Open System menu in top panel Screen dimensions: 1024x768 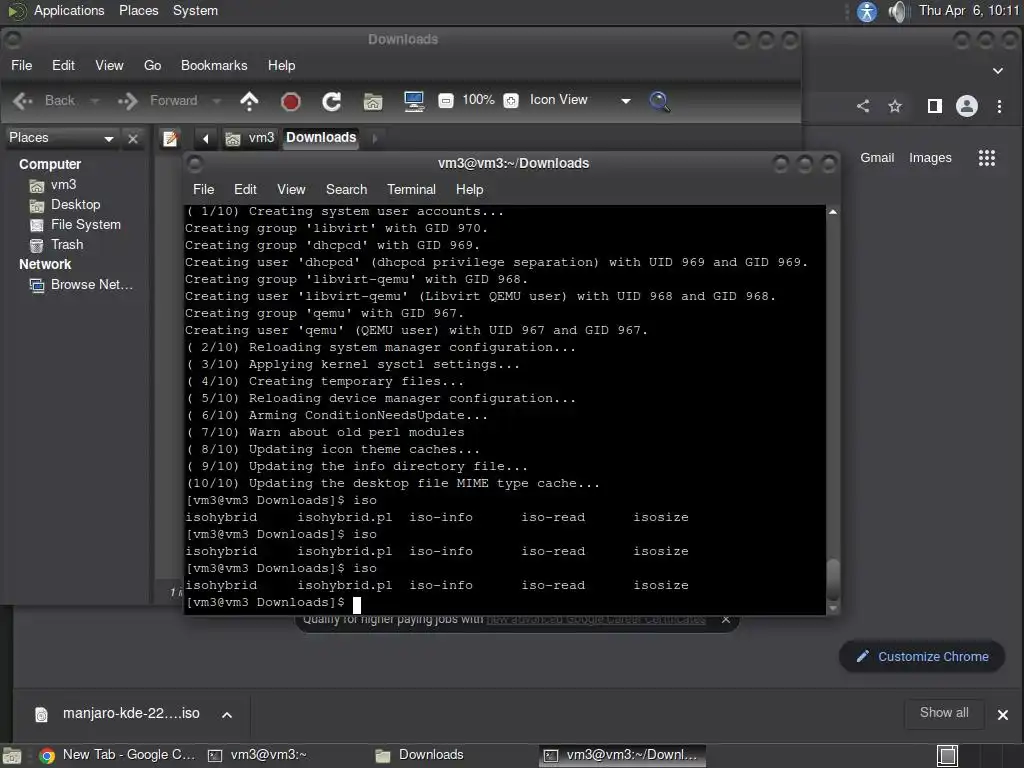coord(195,10)
